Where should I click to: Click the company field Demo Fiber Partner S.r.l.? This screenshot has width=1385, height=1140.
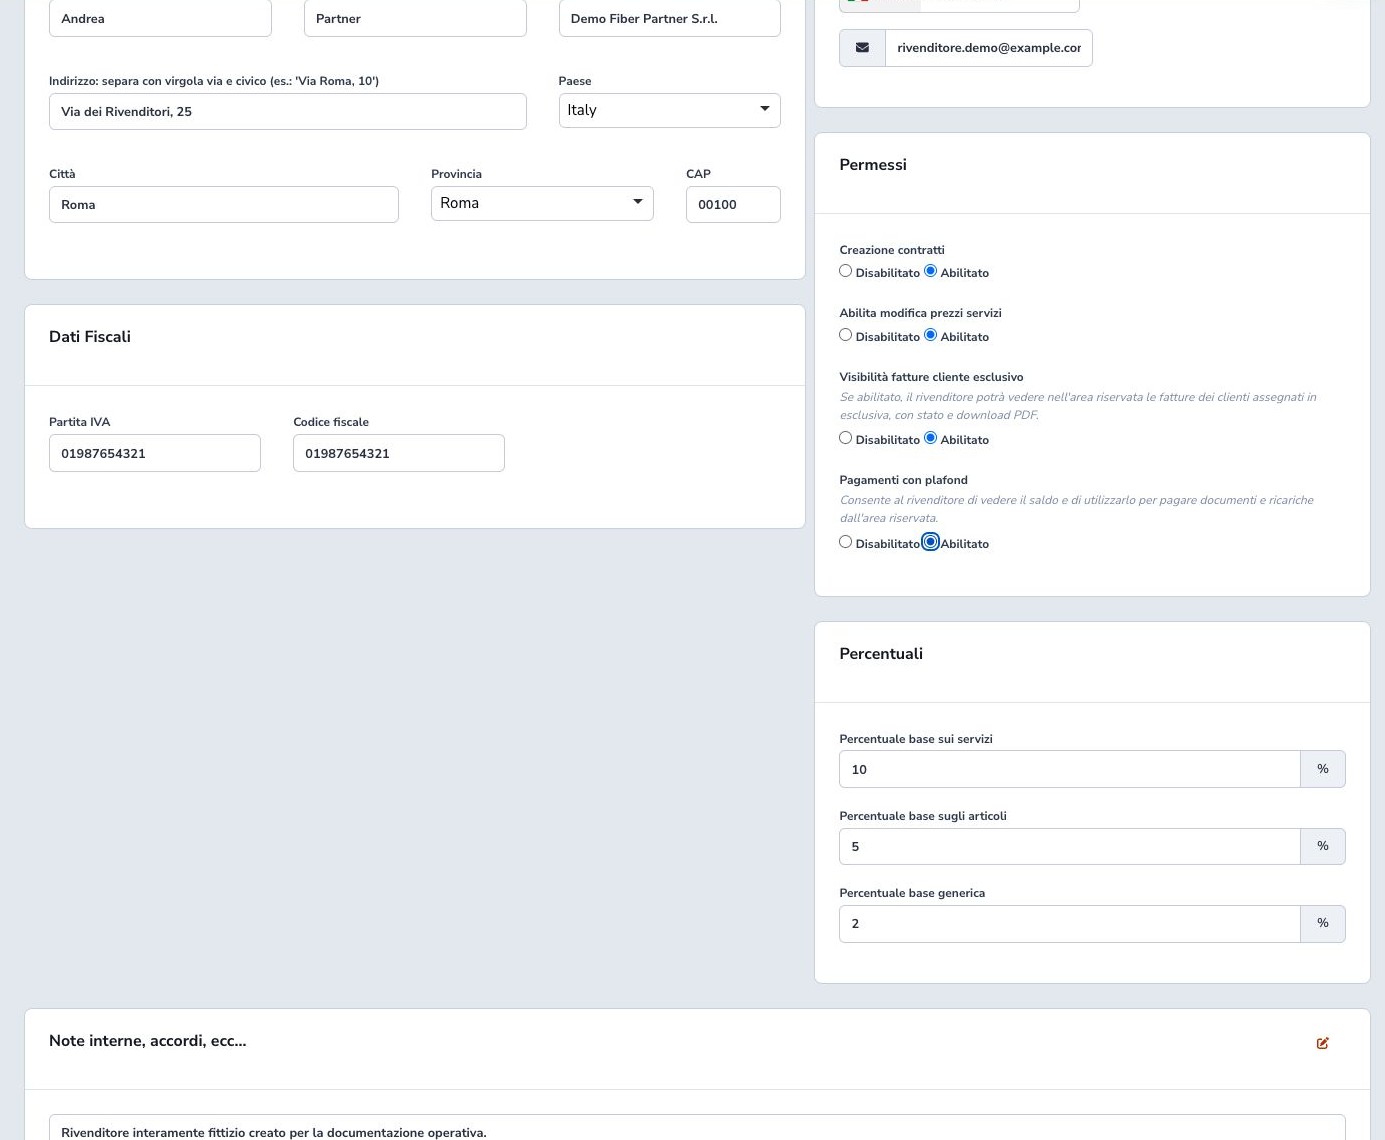(x=669, y=18)
